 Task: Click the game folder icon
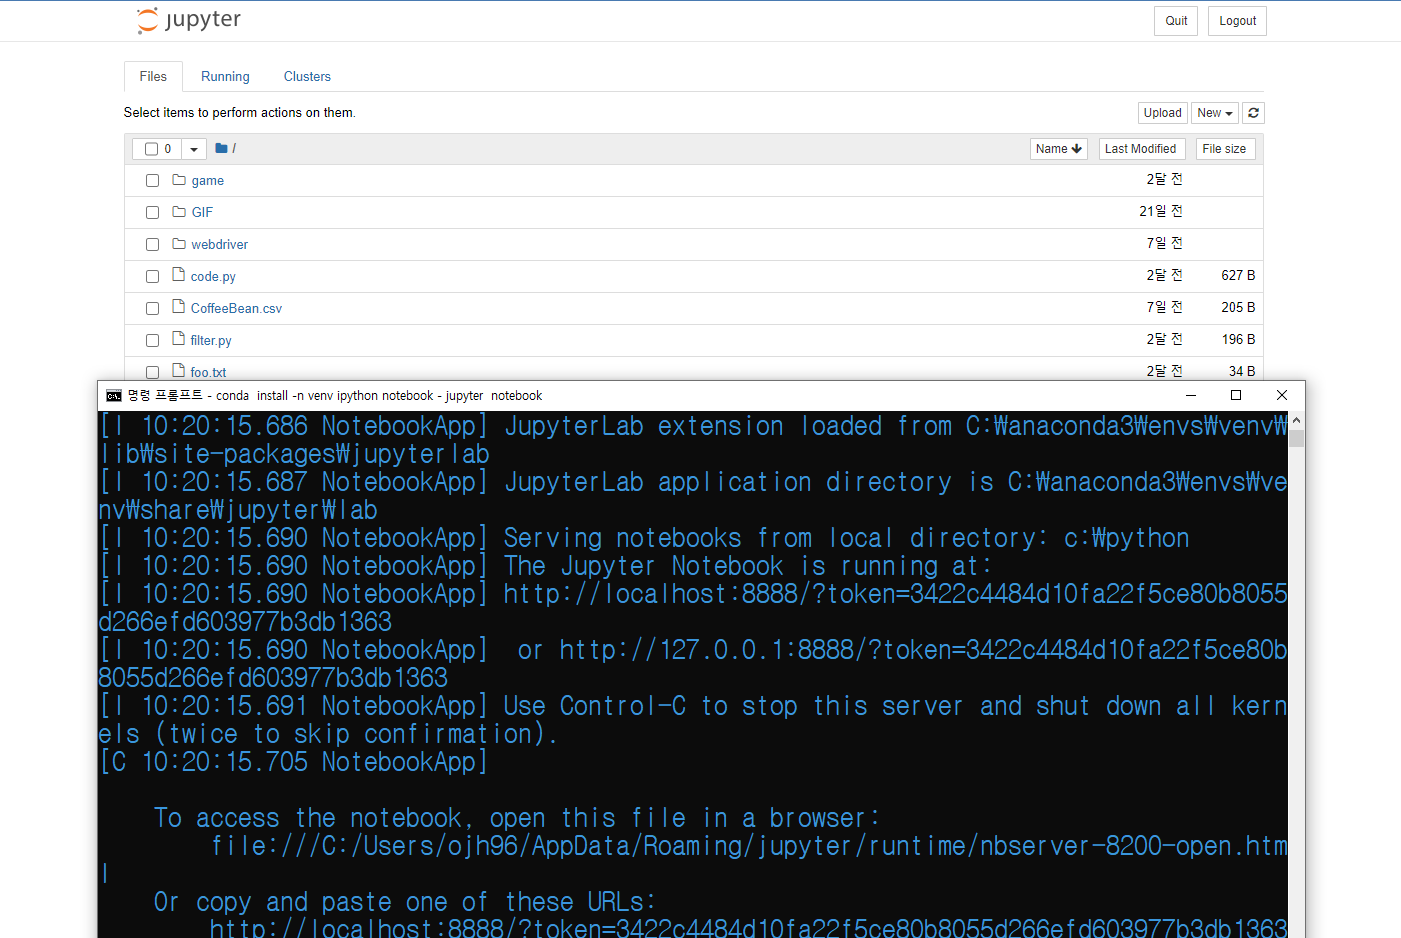179,180
